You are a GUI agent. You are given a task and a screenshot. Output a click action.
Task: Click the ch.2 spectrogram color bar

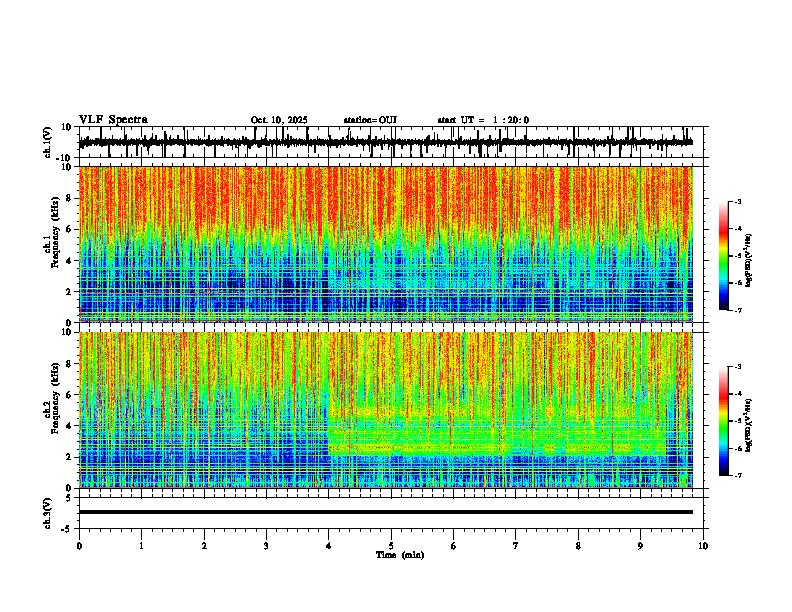coord(723,421)
